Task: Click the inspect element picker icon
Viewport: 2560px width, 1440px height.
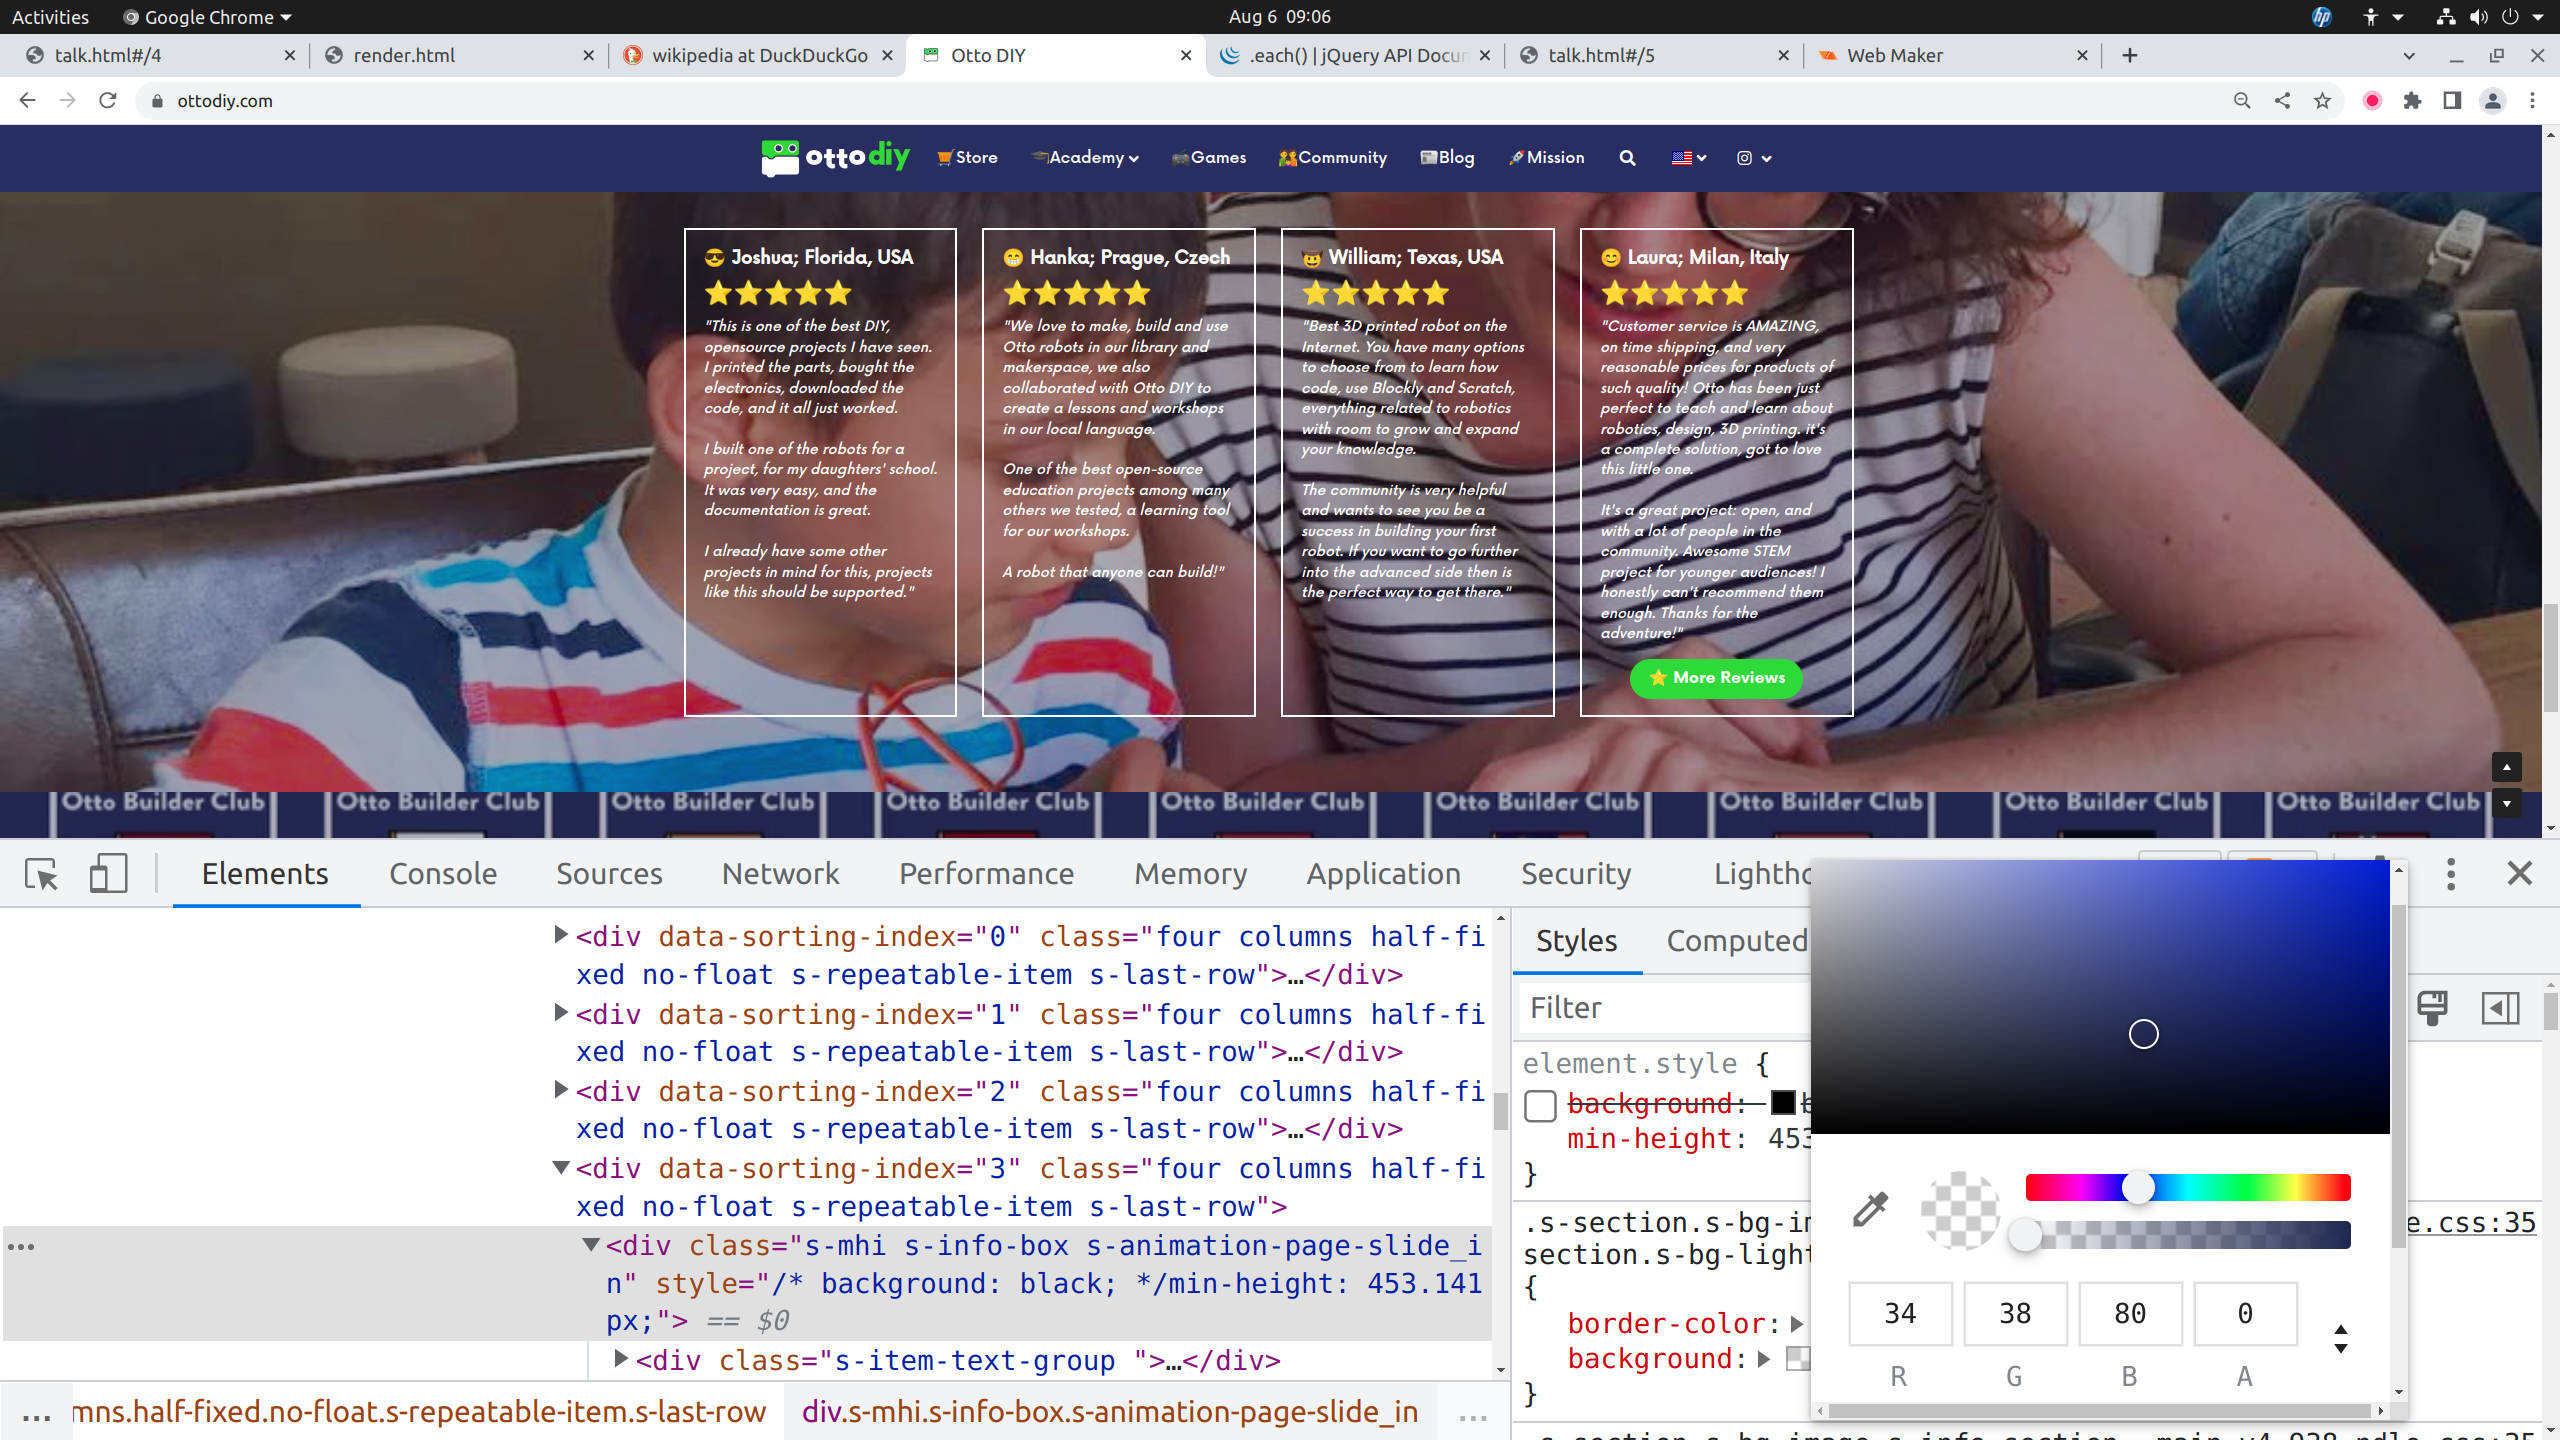Action: click(42, 874)
